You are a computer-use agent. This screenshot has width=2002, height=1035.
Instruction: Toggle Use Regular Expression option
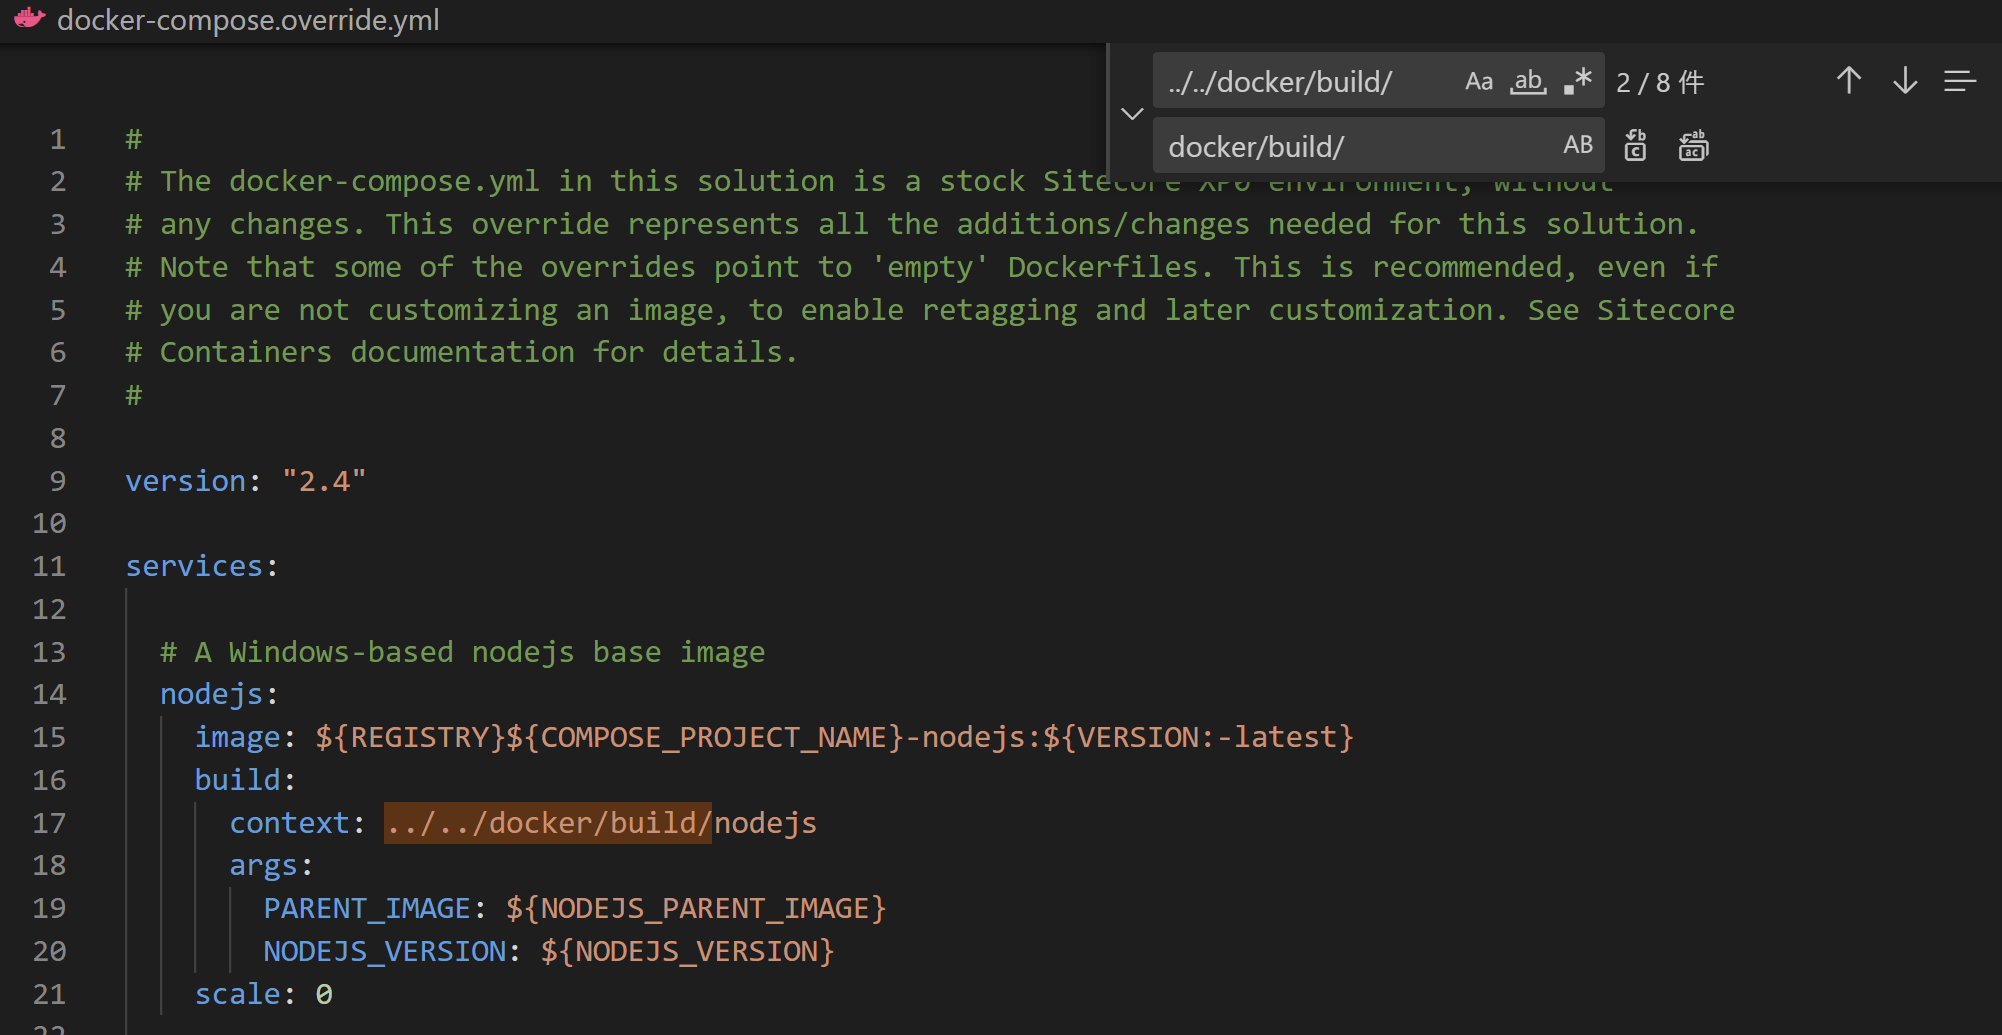point(1577,82)
